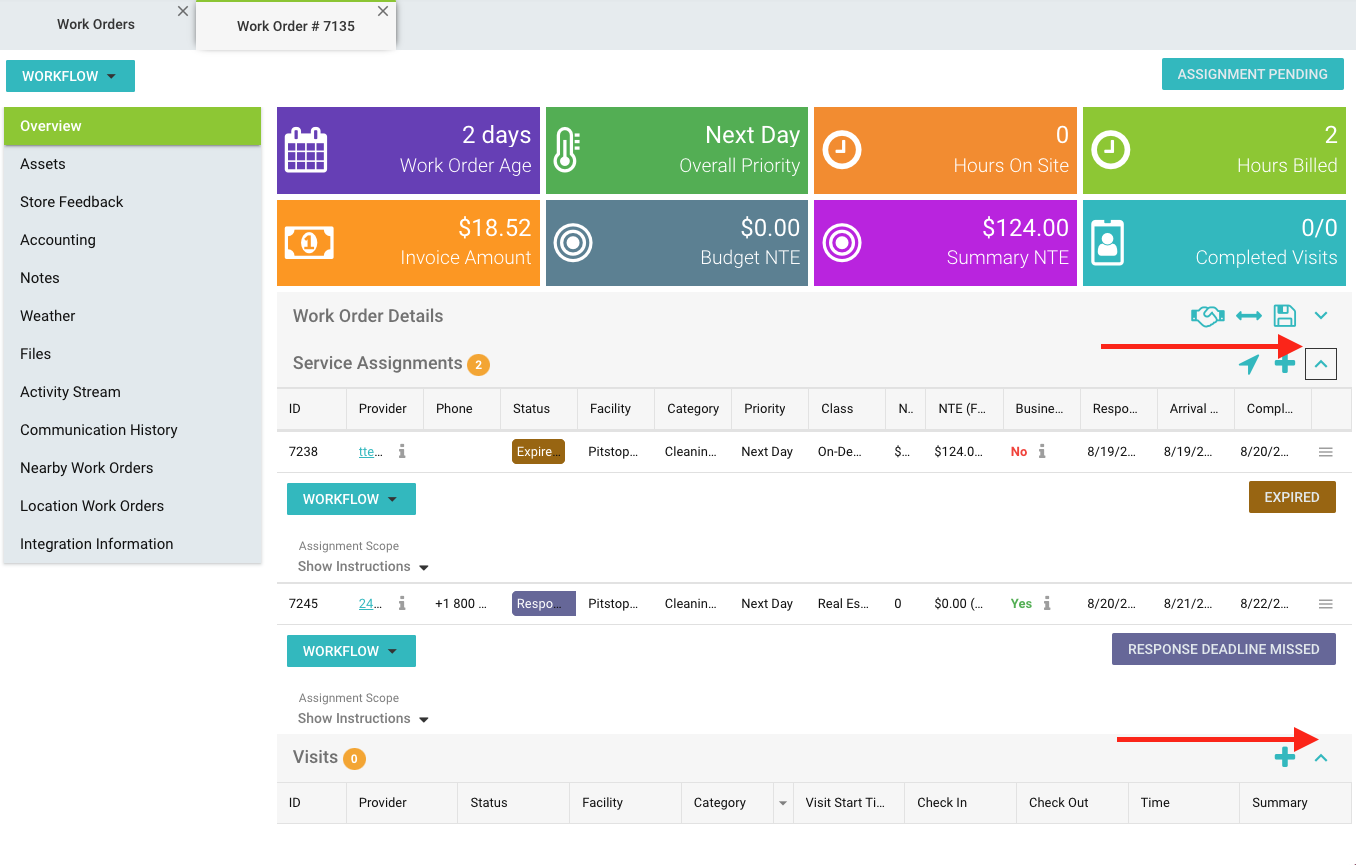Open the top WORKFLOW dropdown
The width and height of the screenshot is (1356, 865).
[x=70, y=76]
